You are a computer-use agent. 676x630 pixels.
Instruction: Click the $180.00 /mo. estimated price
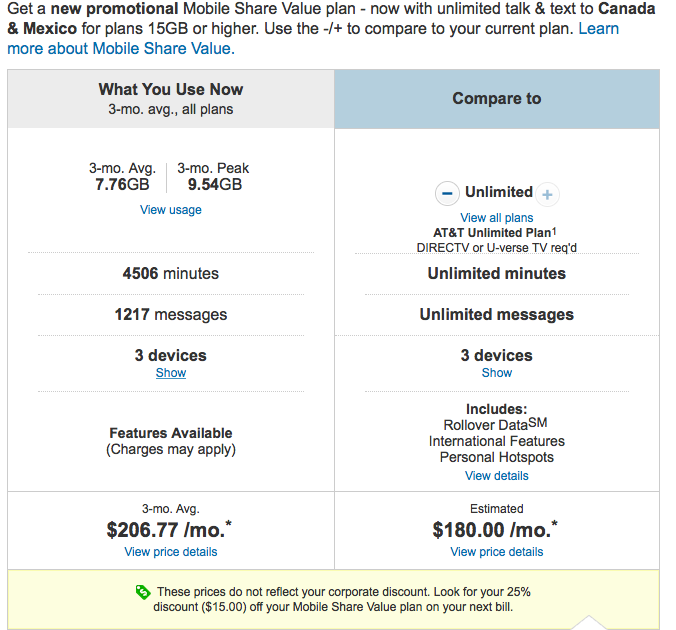(495, 530)
